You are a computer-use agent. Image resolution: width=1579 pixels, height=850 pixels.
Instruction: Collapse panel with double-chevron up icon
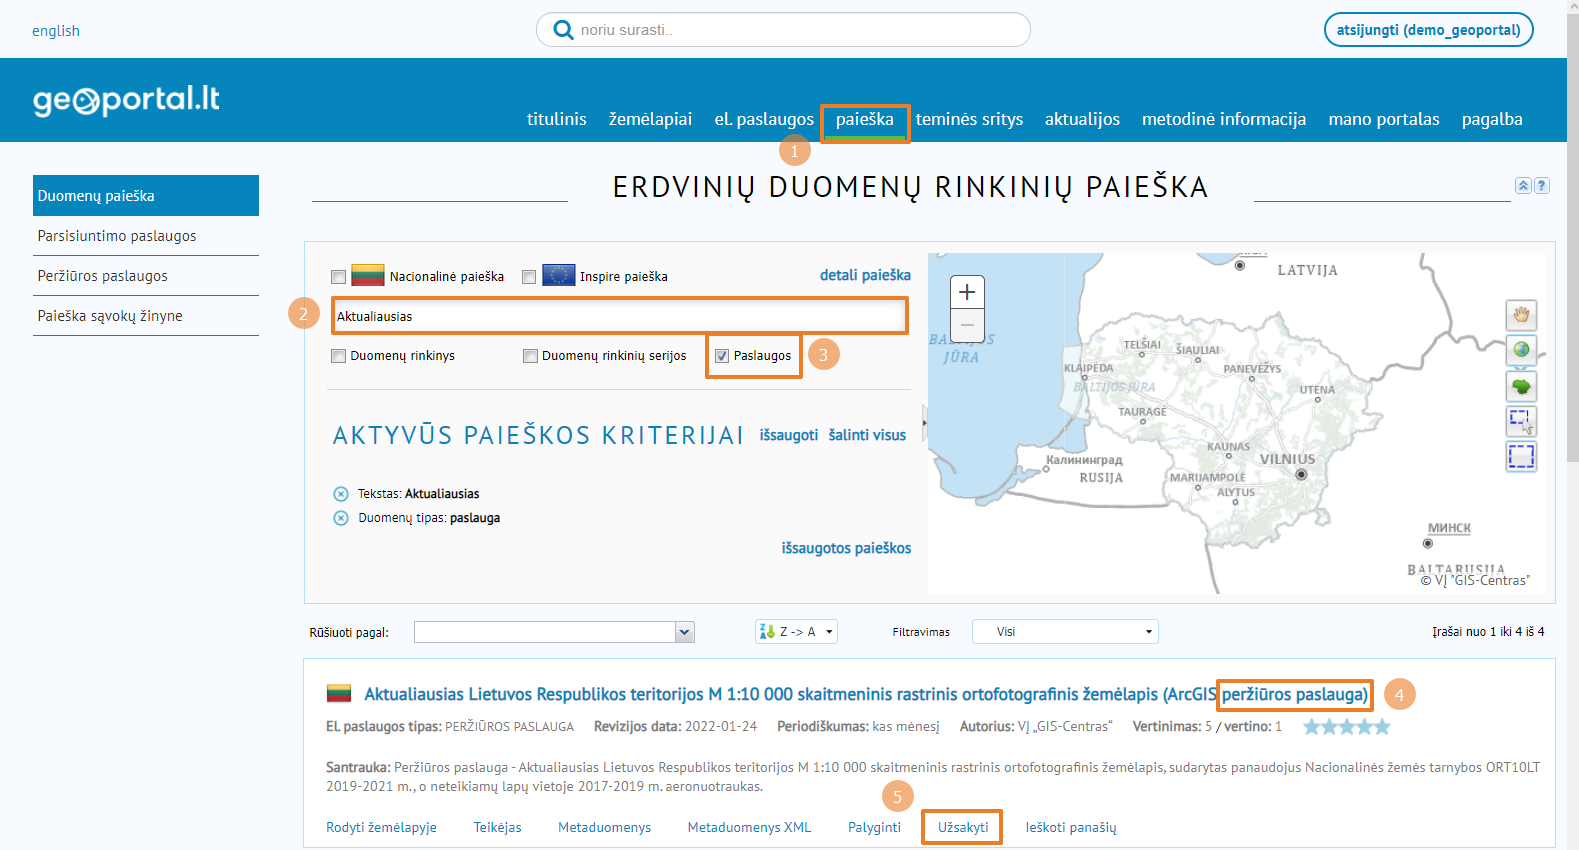1523,185
